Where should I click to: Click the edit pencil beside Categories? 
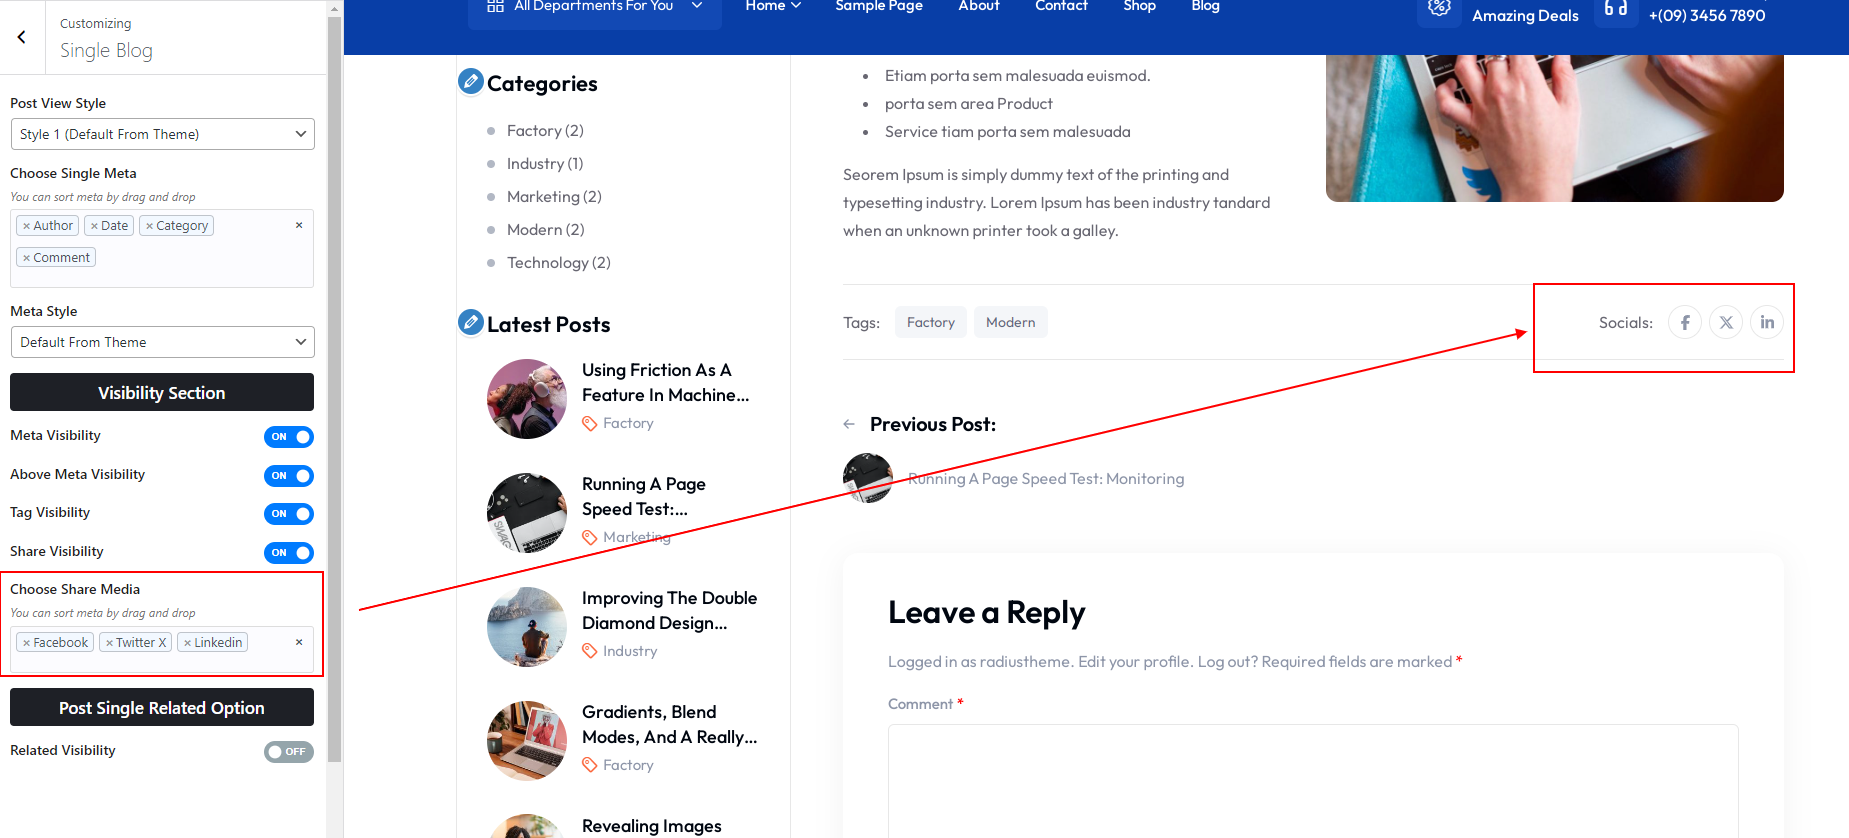tap(470, 81)
